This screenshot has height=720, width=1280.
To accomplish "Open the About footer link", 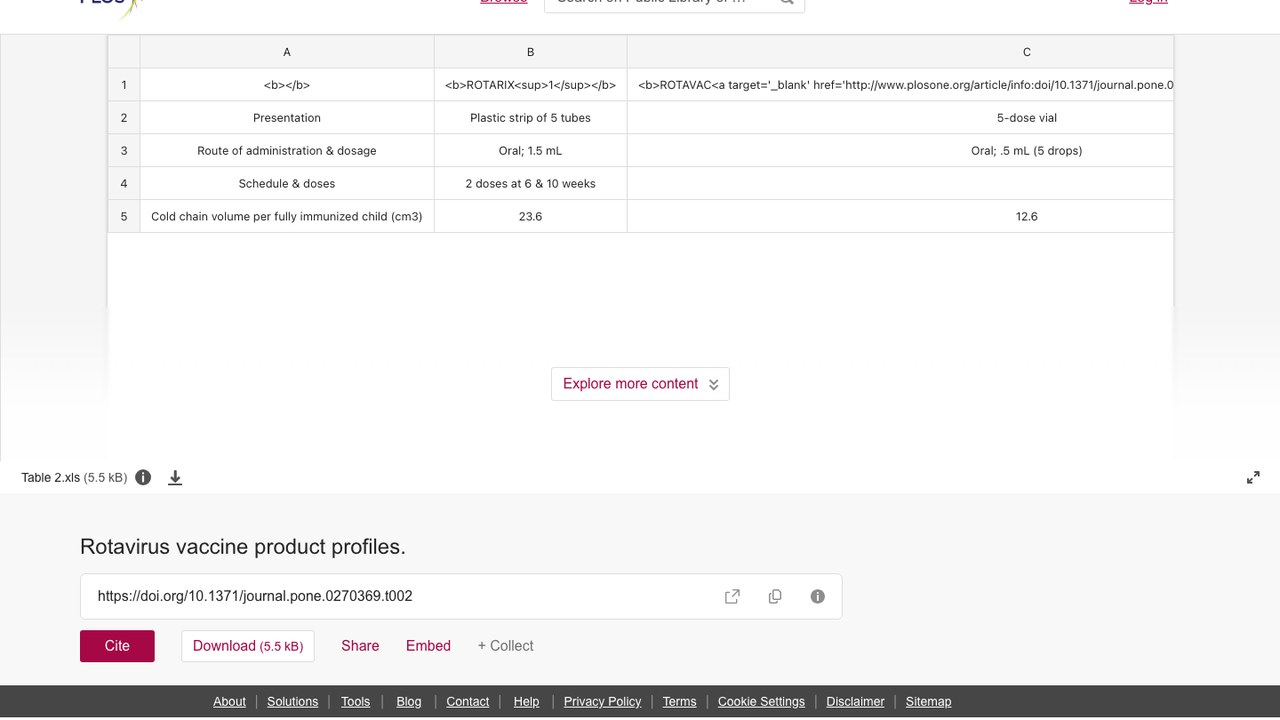I will pos(229,702).
